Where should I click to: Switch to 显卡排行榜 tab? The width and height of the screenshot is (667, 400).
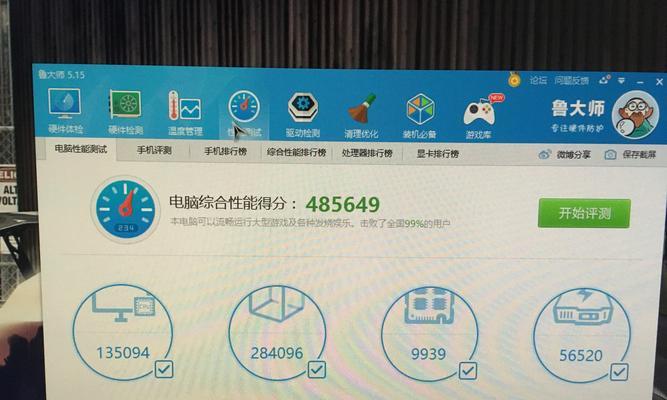pos(438,154)
